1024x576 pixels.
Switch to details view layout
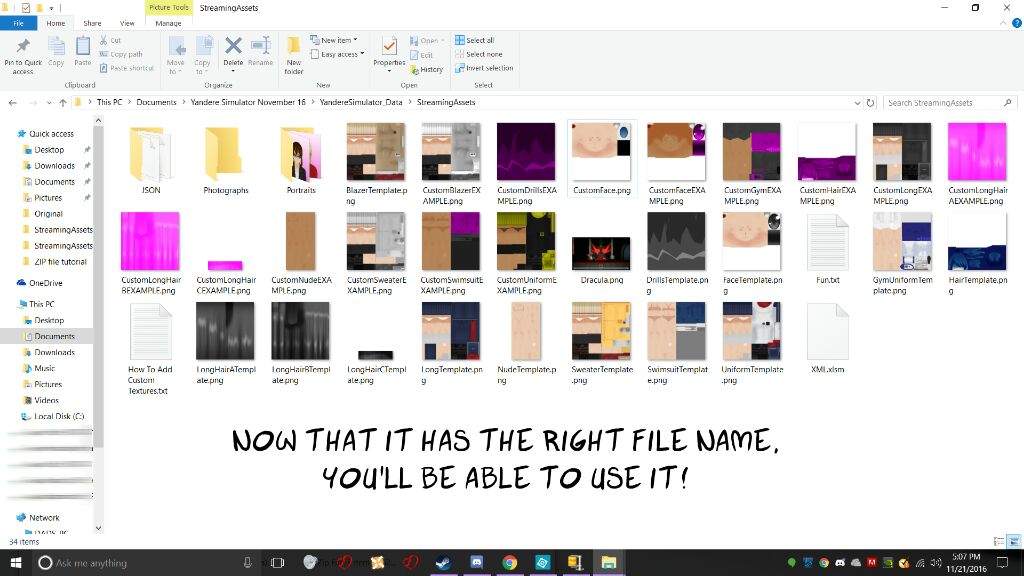click(999, 541)
